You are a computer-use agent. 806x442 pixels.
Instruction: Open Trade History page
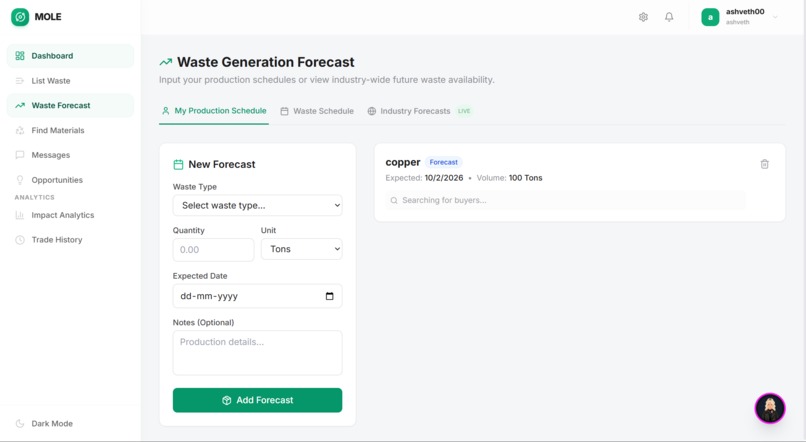(70, 240)
